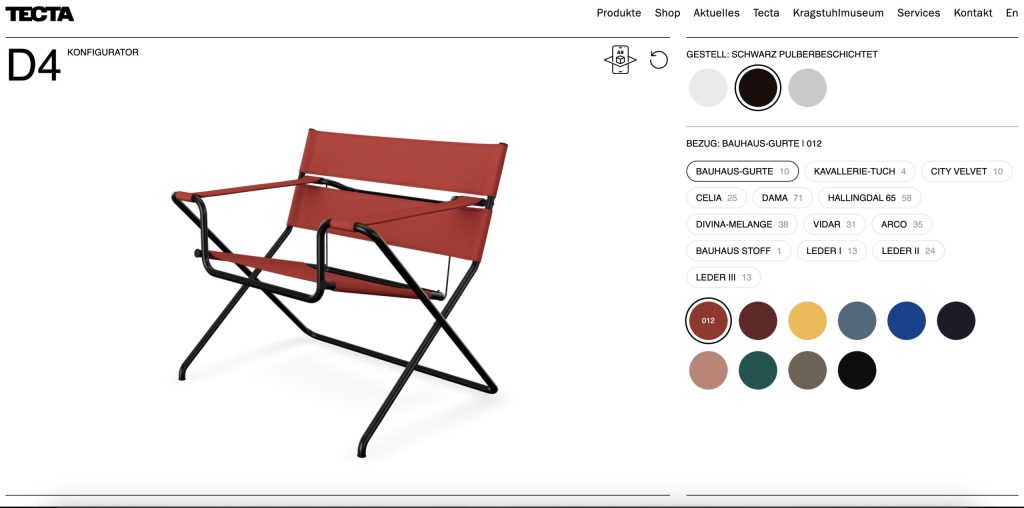The width and height of the screenshot is (1024, 508).
Task: Select the Leder I option
Action: click(831, 251)
